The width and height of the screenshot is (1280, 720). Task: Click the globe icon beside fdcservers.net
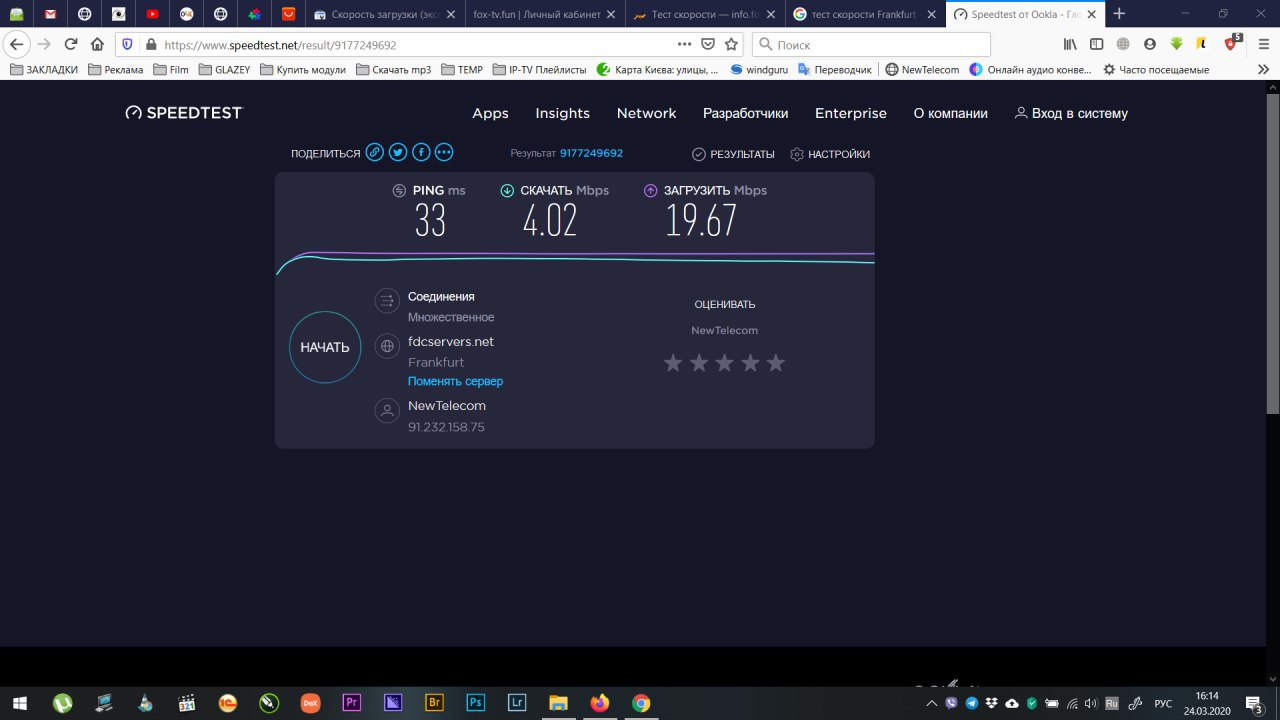point(387,346)
